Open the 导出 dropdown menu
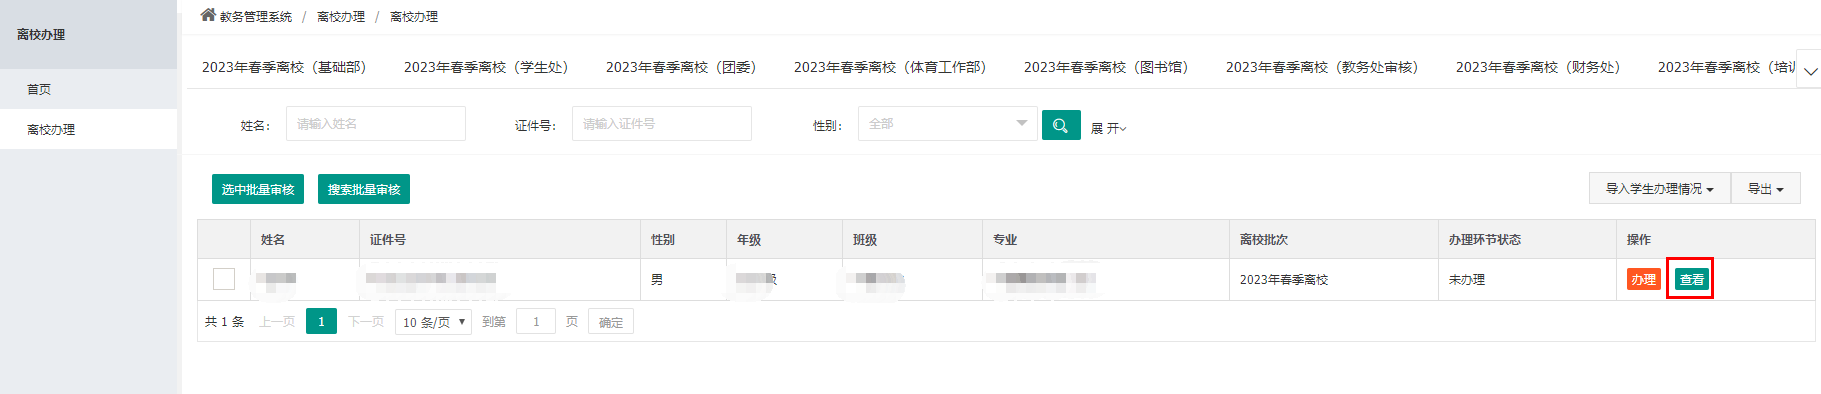The height and width of the screenshot is (394, 1821). [1765, 188]
